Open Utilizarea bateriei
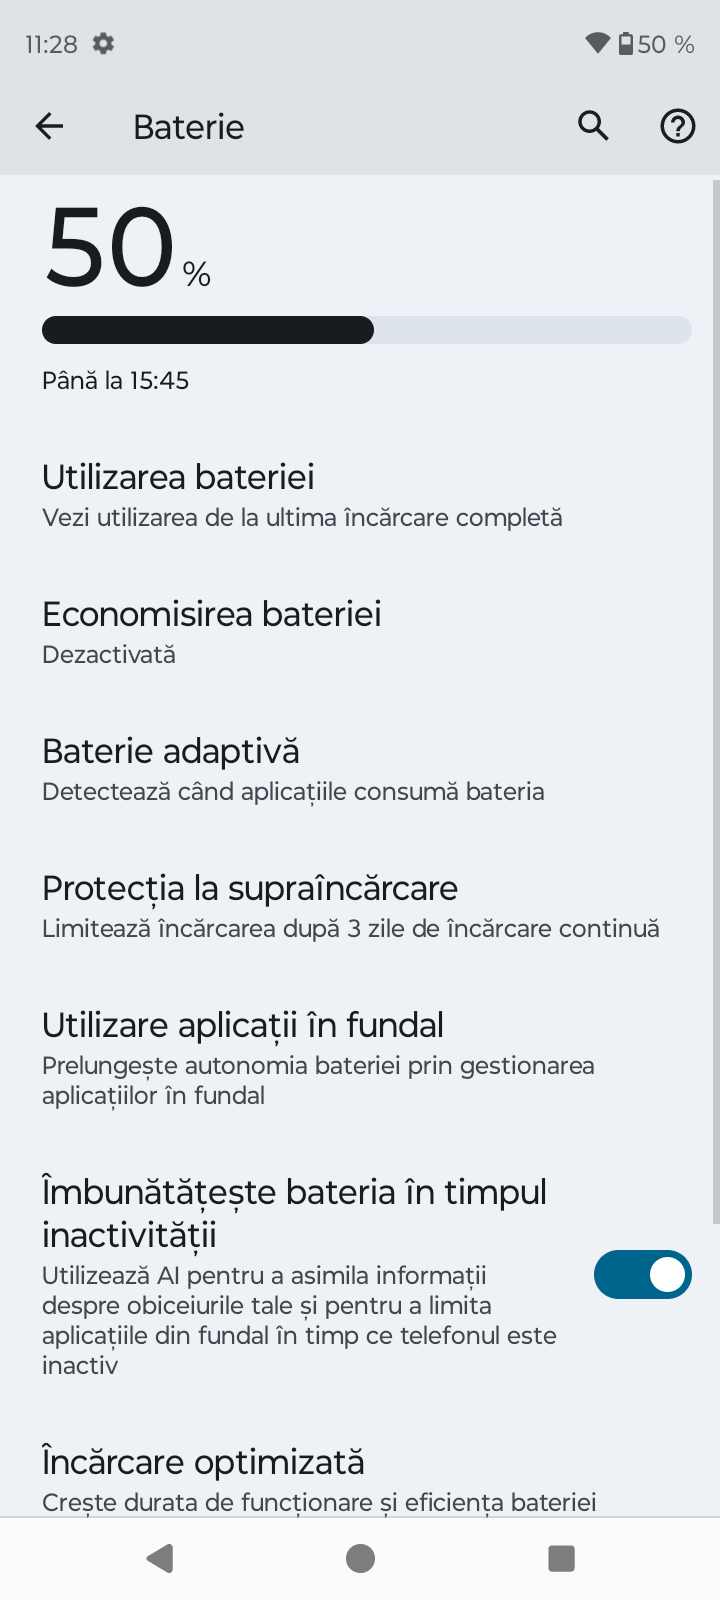The width and height of the screenshot is (720, 1600). click(x=302, y=495)
